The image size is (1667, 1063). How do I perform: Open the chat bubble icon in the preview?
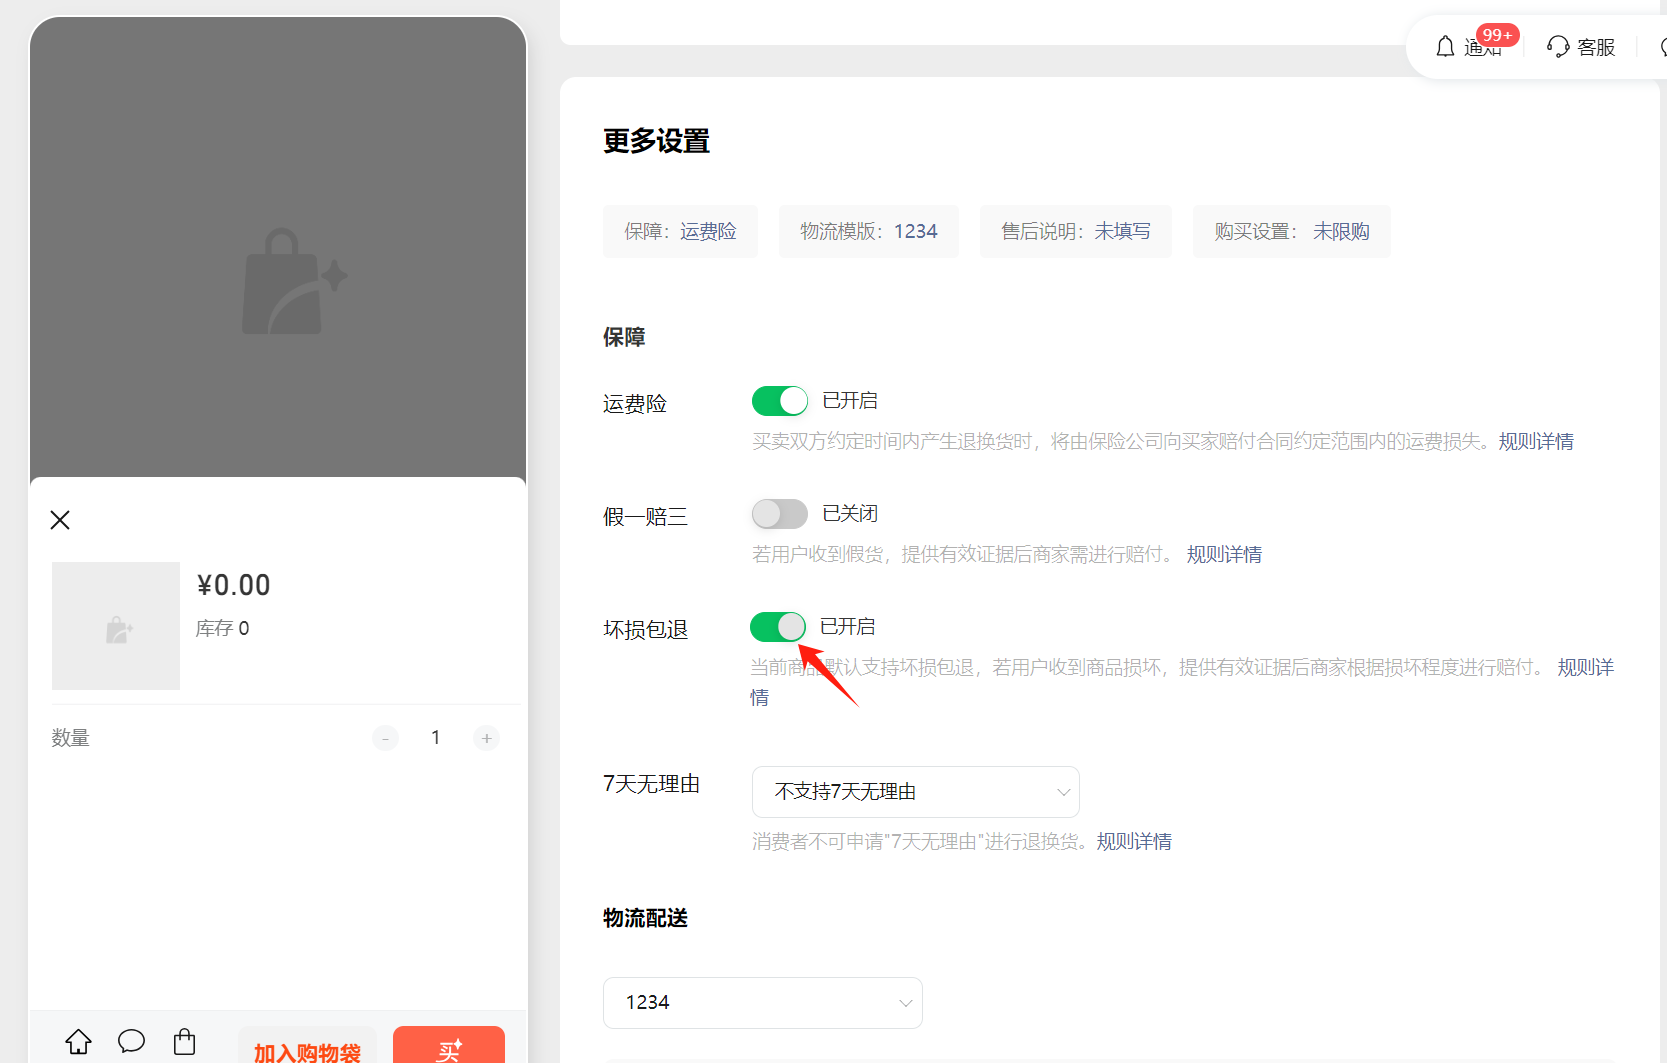(x=131, y=1041)
